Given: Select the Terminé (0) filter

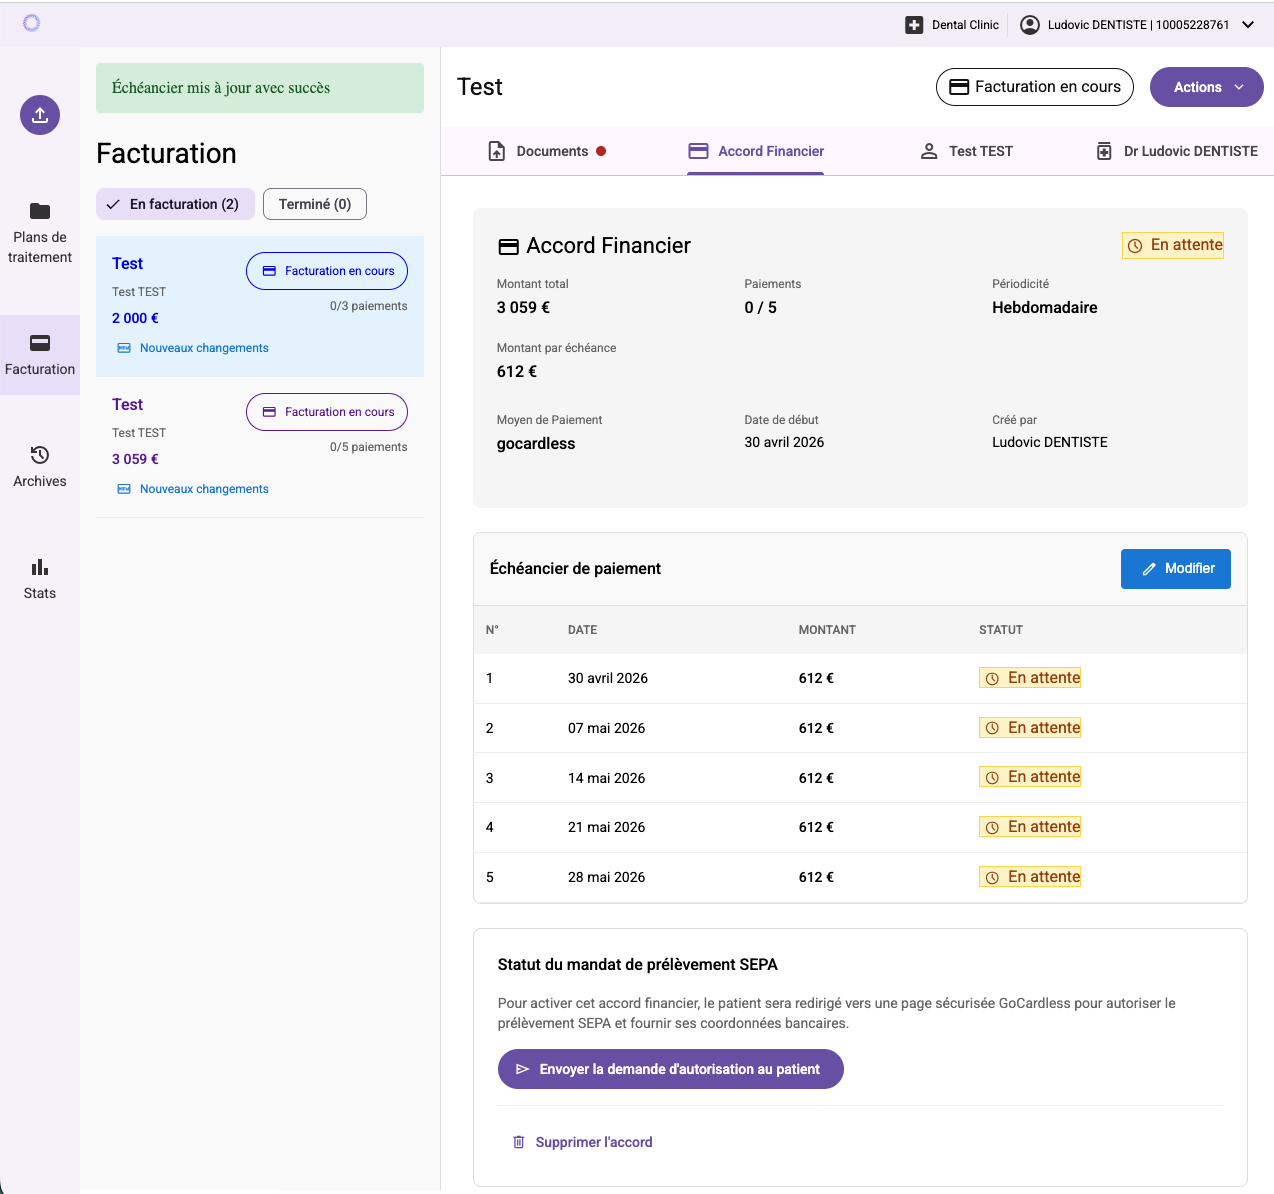Looking at the screenshot, I should point(314,204).
